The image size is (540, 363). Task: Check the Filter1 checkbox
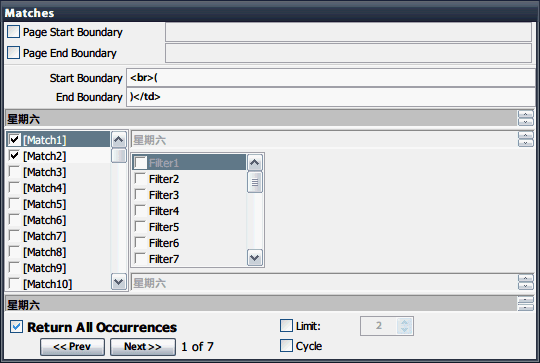pos(140,162)
